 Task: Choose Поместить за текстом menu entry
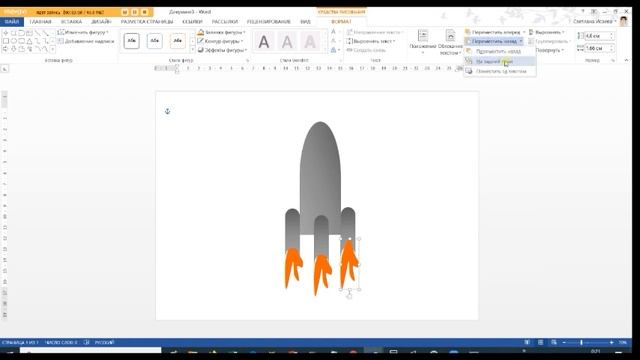point(500,71)
